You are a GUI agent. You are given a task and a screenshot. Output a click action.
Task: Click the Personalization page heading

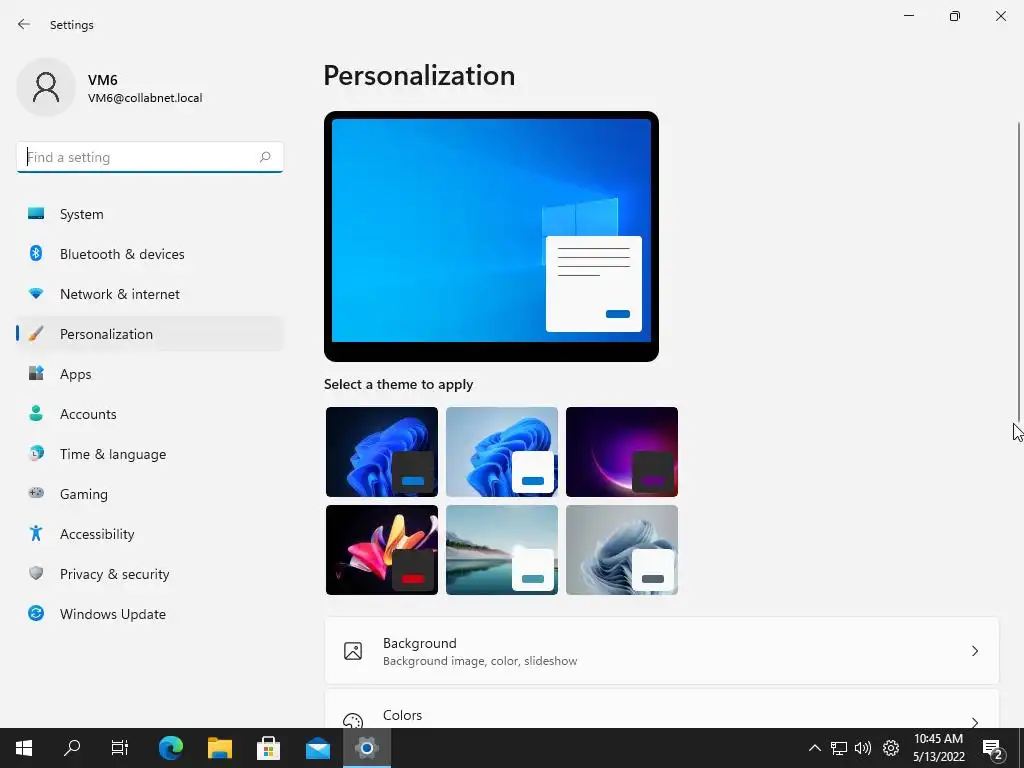click(x=419, y=76)
